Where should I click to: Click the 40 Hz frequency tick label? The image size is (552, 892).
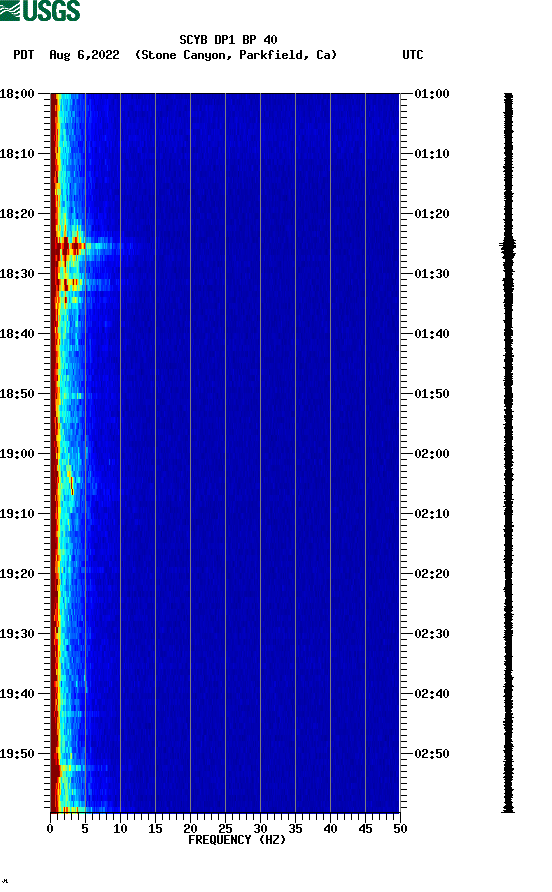pos(330,829)
